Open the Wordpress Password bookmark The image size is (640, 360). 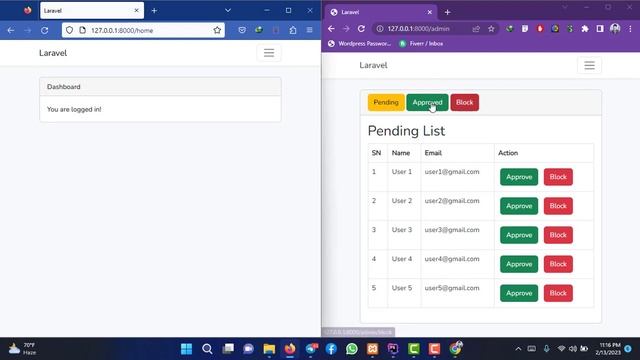point(360,43)
